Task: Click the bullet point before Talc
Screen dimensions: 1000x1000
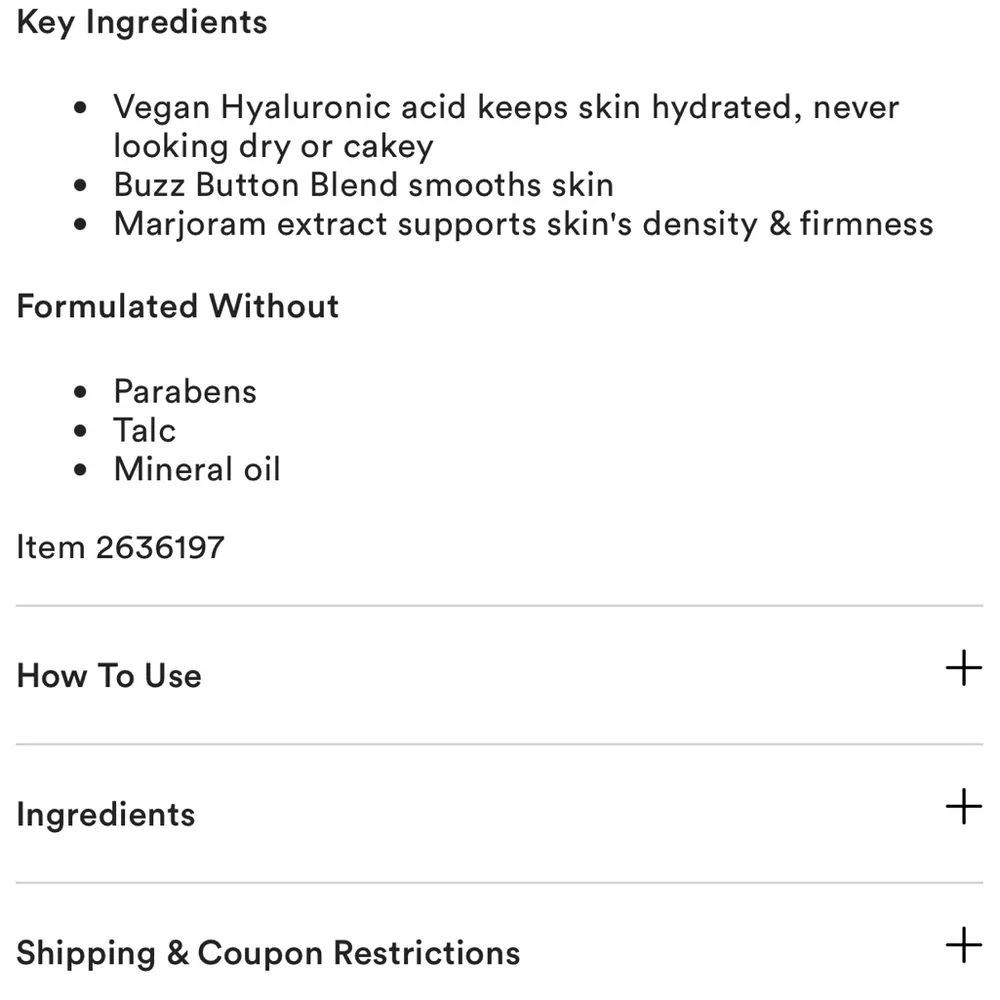Action: point(80,431)
